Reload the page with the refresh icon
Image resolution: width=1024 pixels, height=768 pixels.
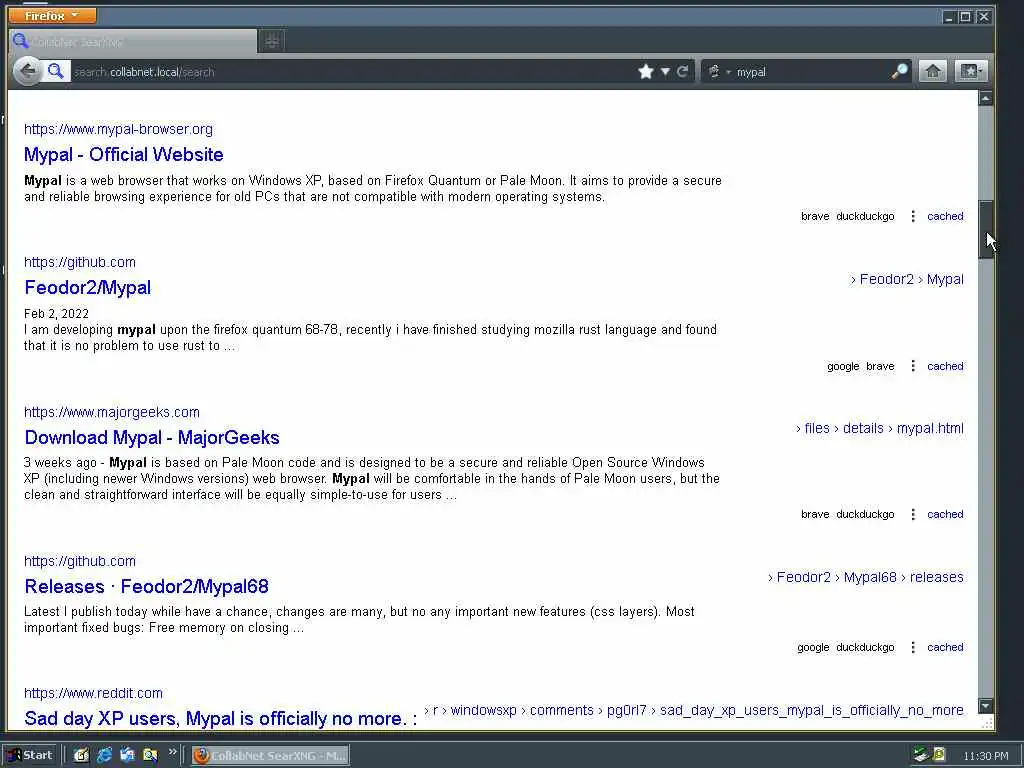[x=682, y=72]
